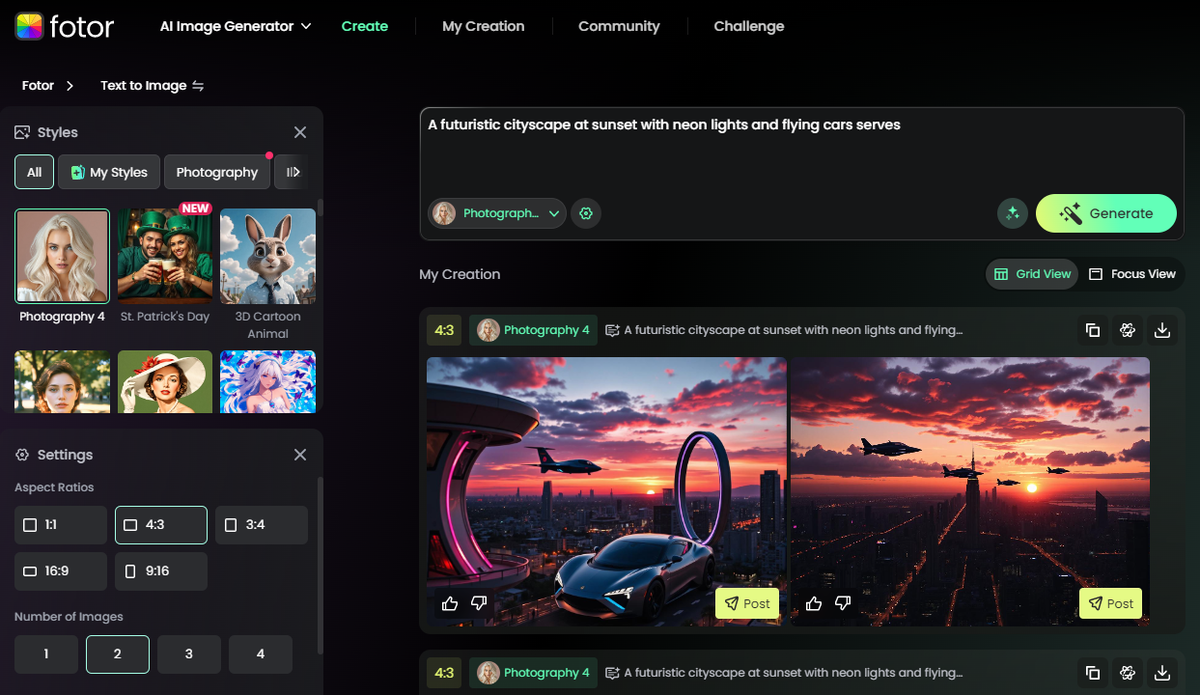Open the Photography style dropdown in the prompt bar
Image resolution: width=1200 pixels, height=695 pixels.
497,213
